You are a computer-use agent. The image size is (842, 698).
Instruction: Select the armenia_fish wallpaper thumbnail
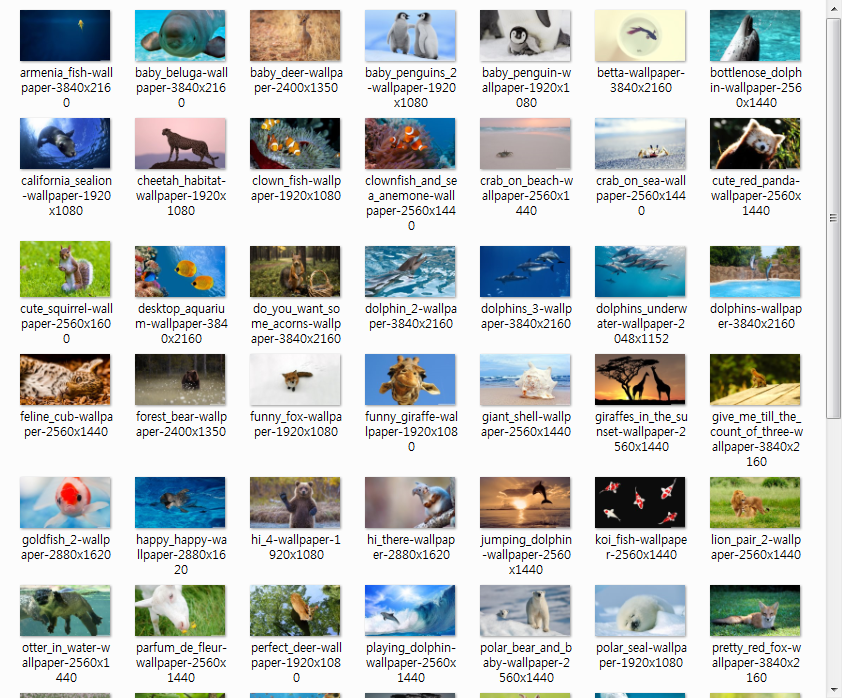(65, 35)
